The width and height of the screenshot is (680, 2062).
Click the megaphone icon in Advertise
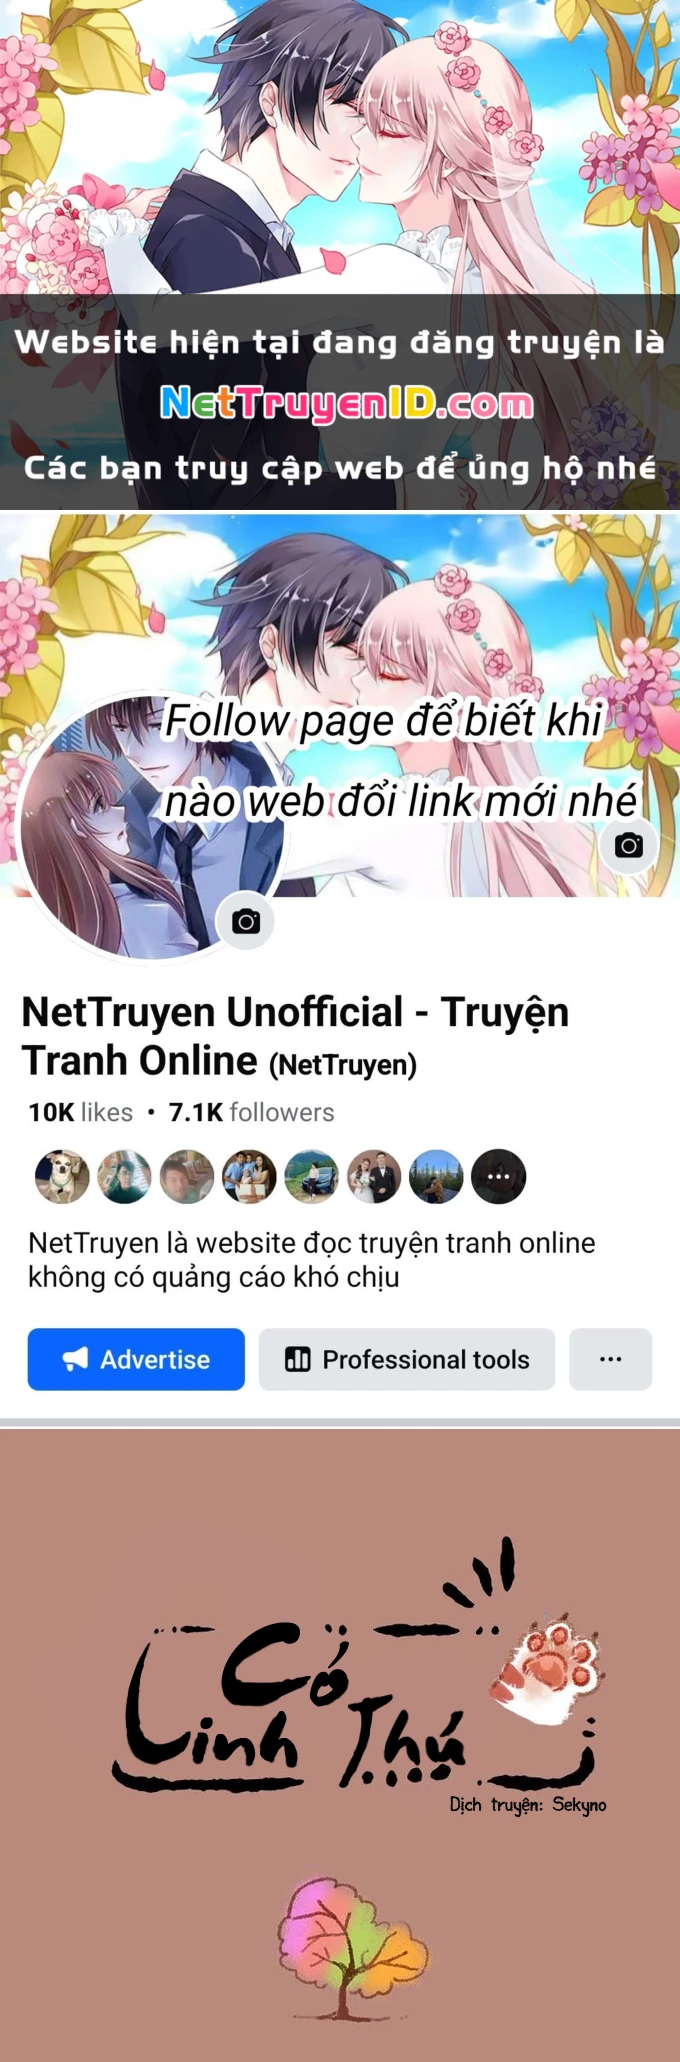pyautogui.click(x=76, y=1359)
